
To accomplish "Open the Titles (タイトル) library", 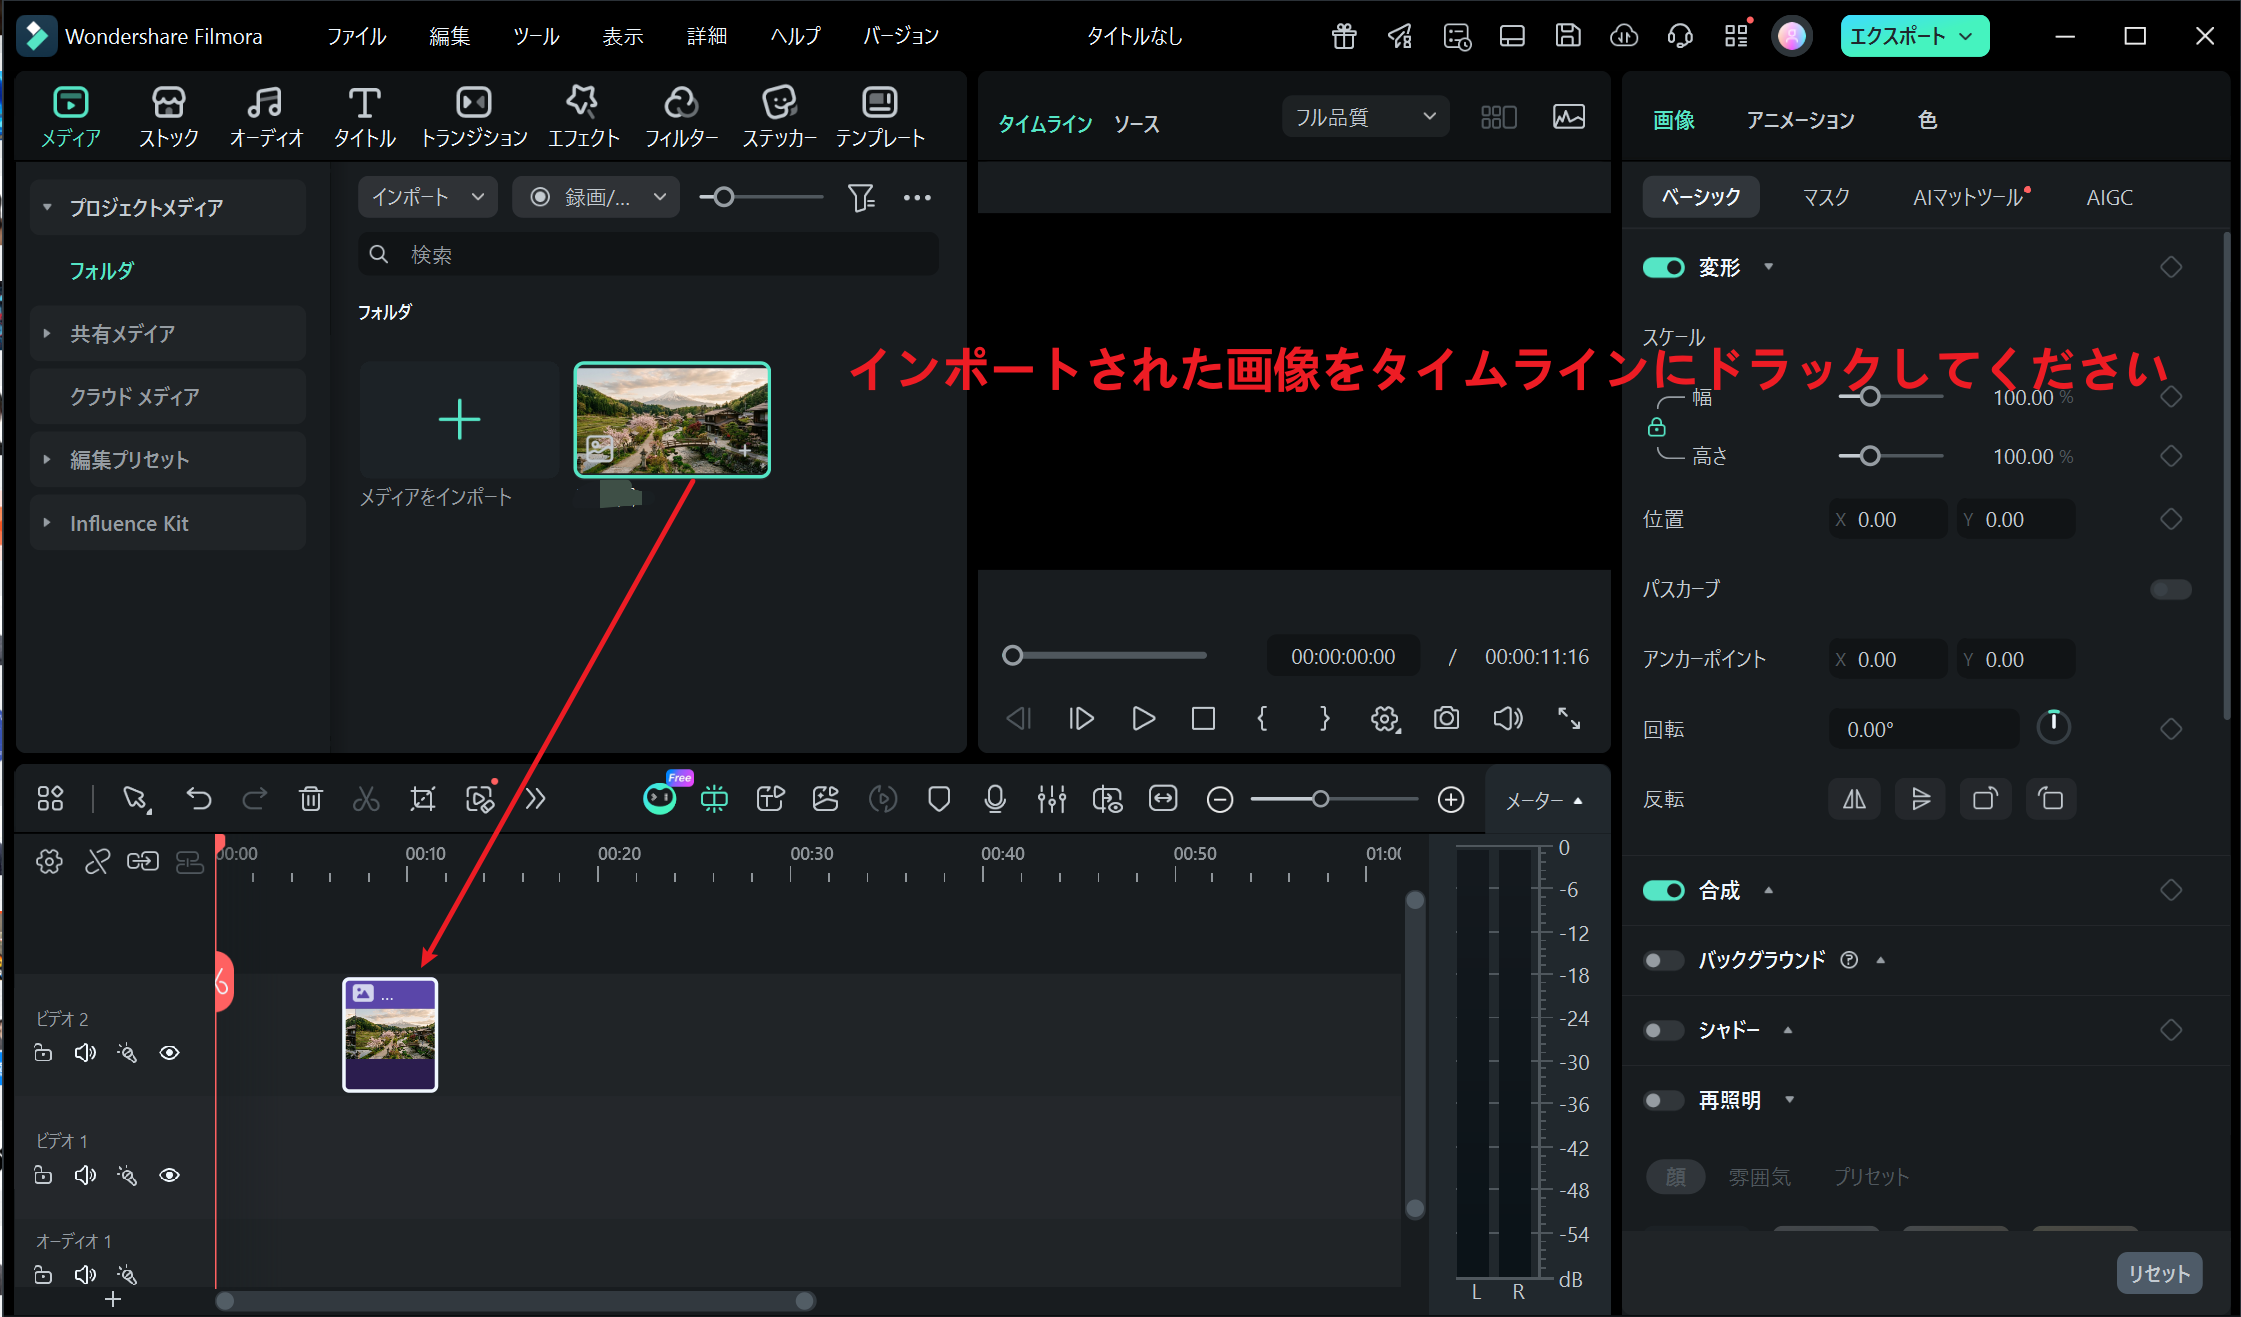I will point(364,116).
